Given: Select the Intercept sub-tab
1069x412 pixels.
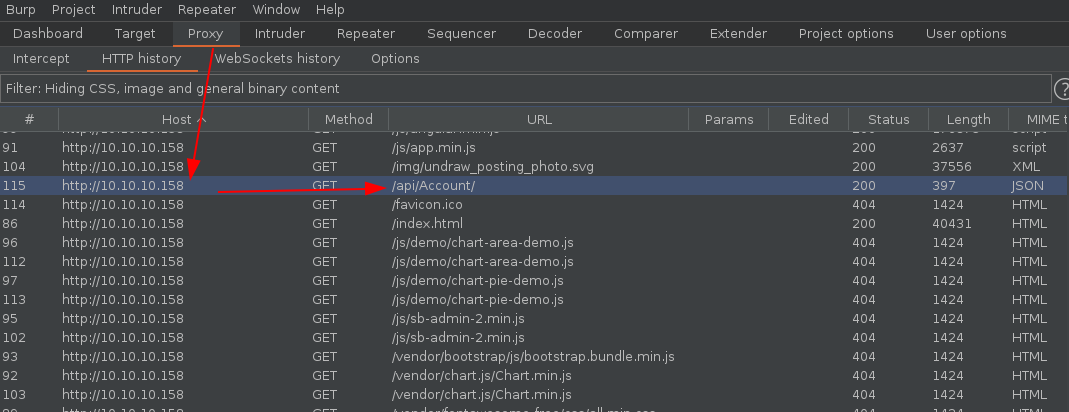Looking at the screenshot, I should (x=41, y=58).
